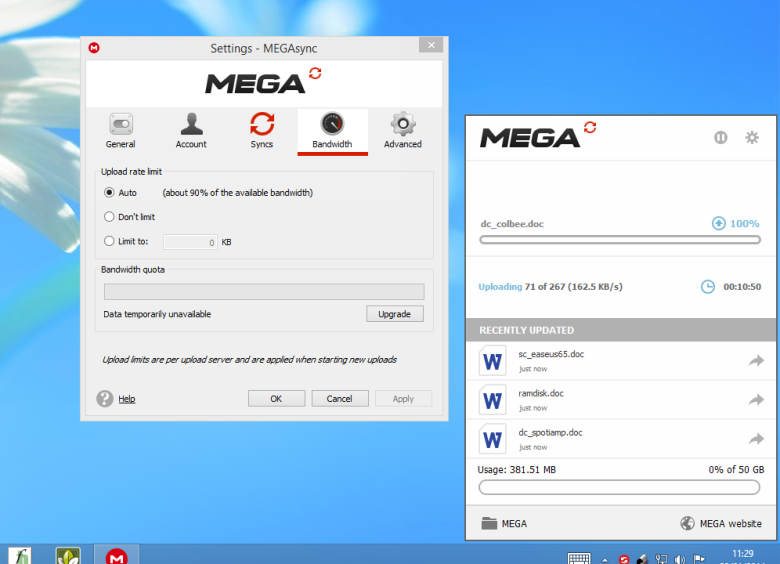The height and width of the screenshot is (564, 780).
Task: Select the Auto upload rate option
Action: pos(110,193)
